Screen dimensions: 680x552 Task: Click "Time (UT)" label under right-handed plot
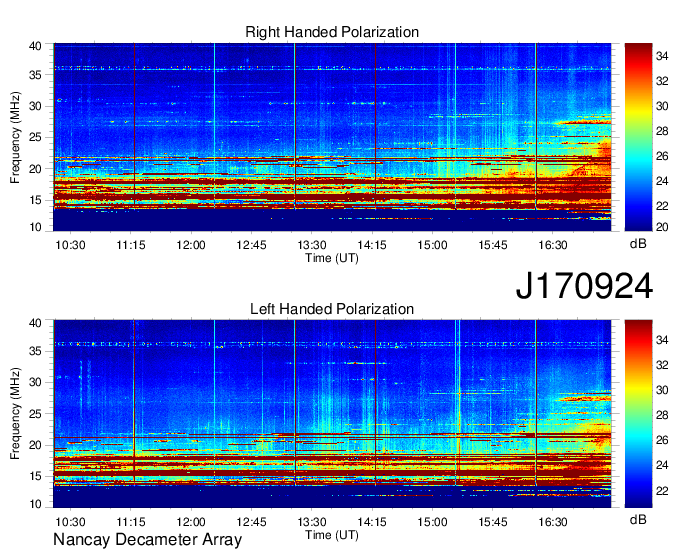point(332,258)
